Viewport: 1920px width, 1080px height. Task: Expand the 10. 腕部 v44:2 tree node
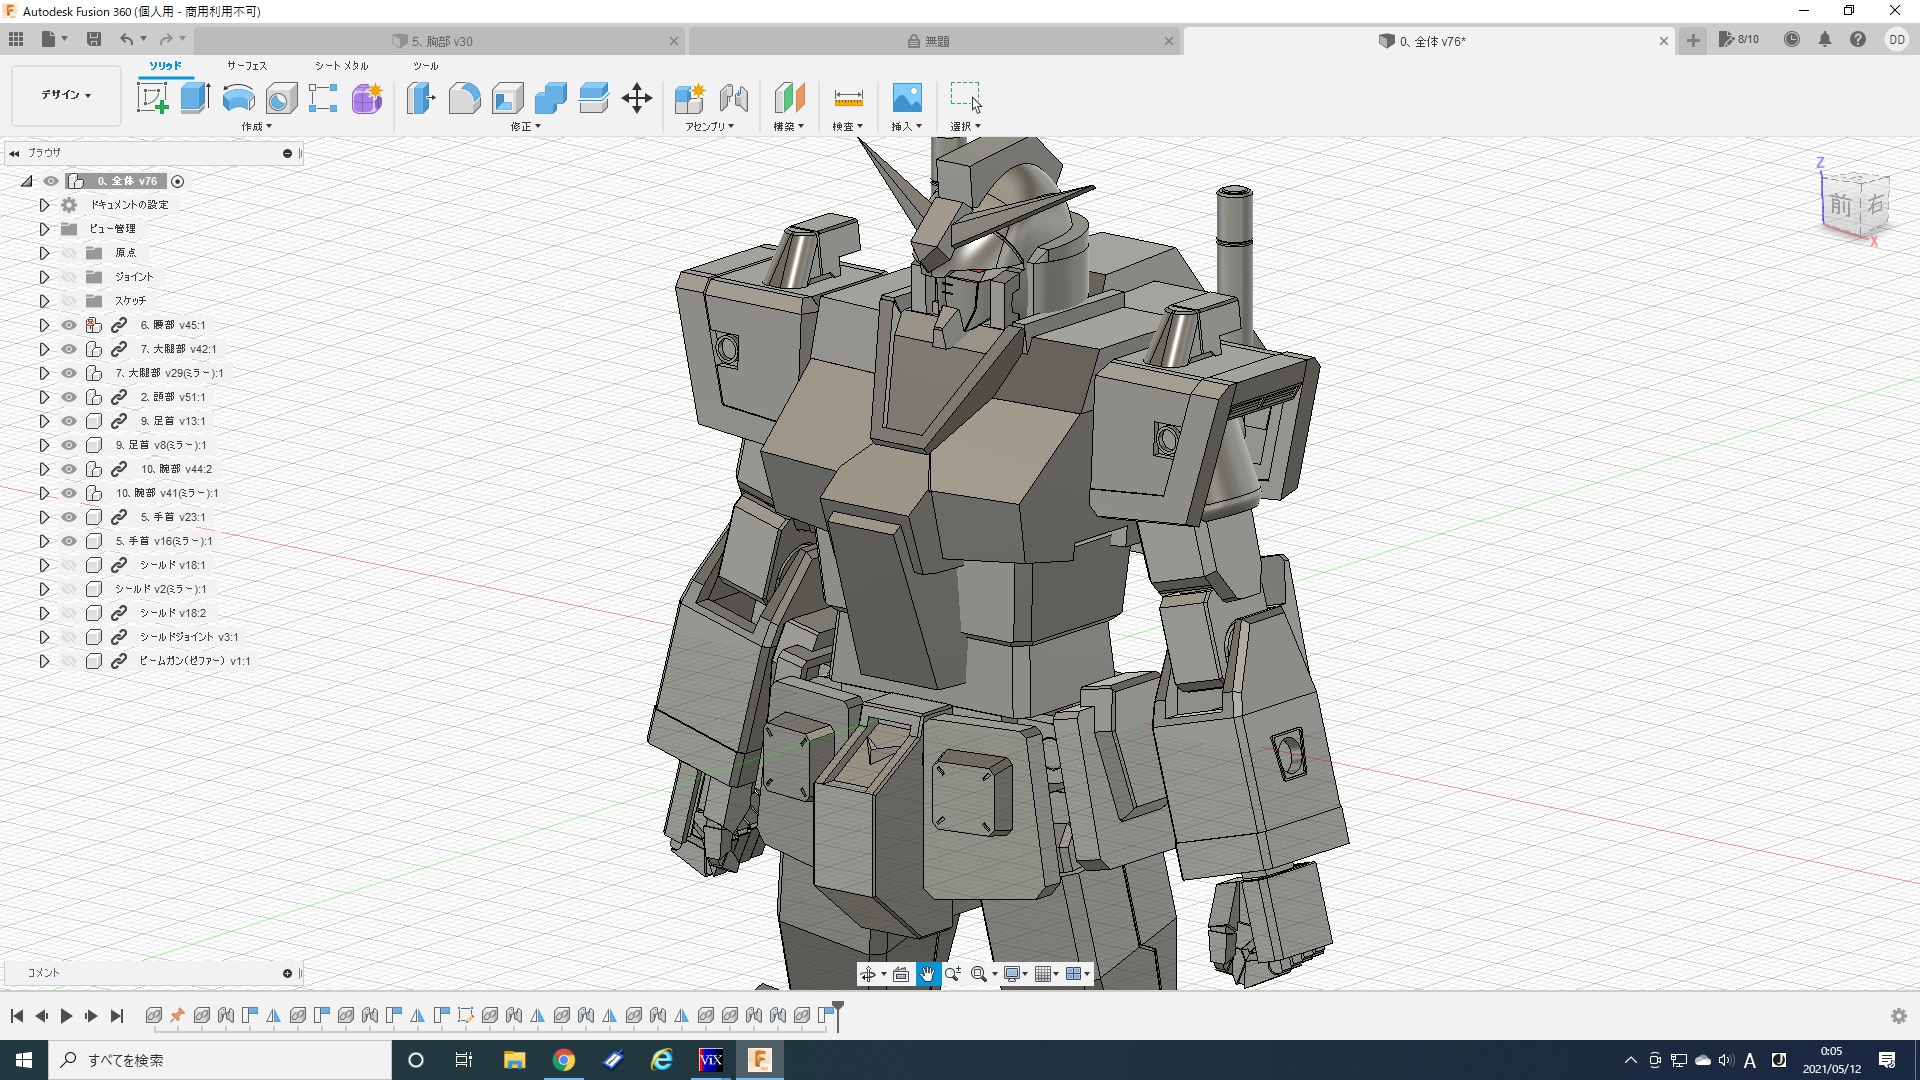pyautogui.click(x=44, y=469)
